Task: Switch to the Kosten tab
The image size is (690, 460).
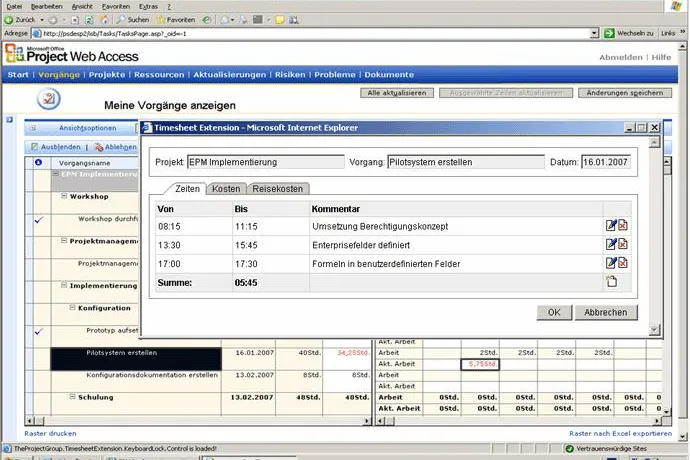Action: 226,189
